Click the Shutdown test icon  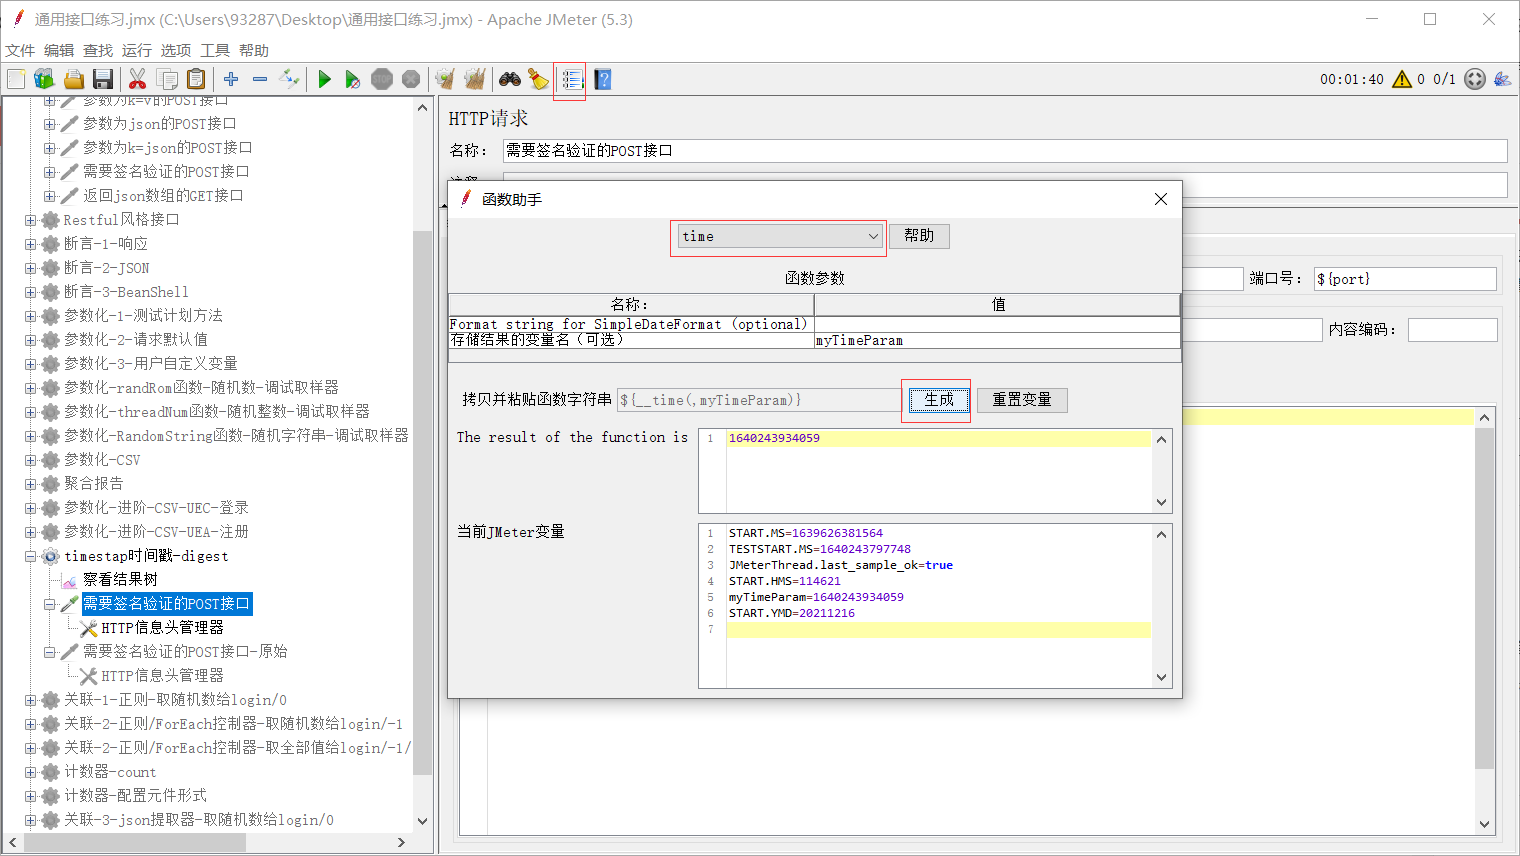click(x=411, y=79)
